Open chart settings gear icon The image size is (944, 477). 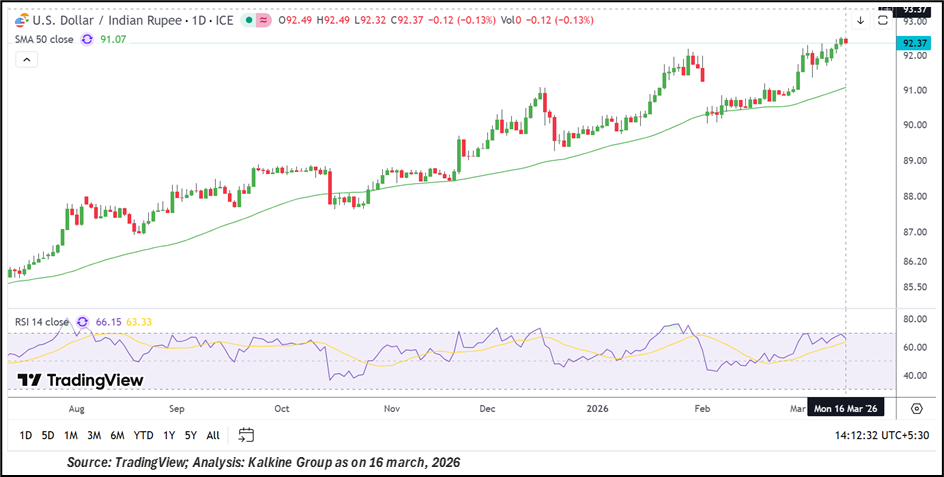coord(916,408)
